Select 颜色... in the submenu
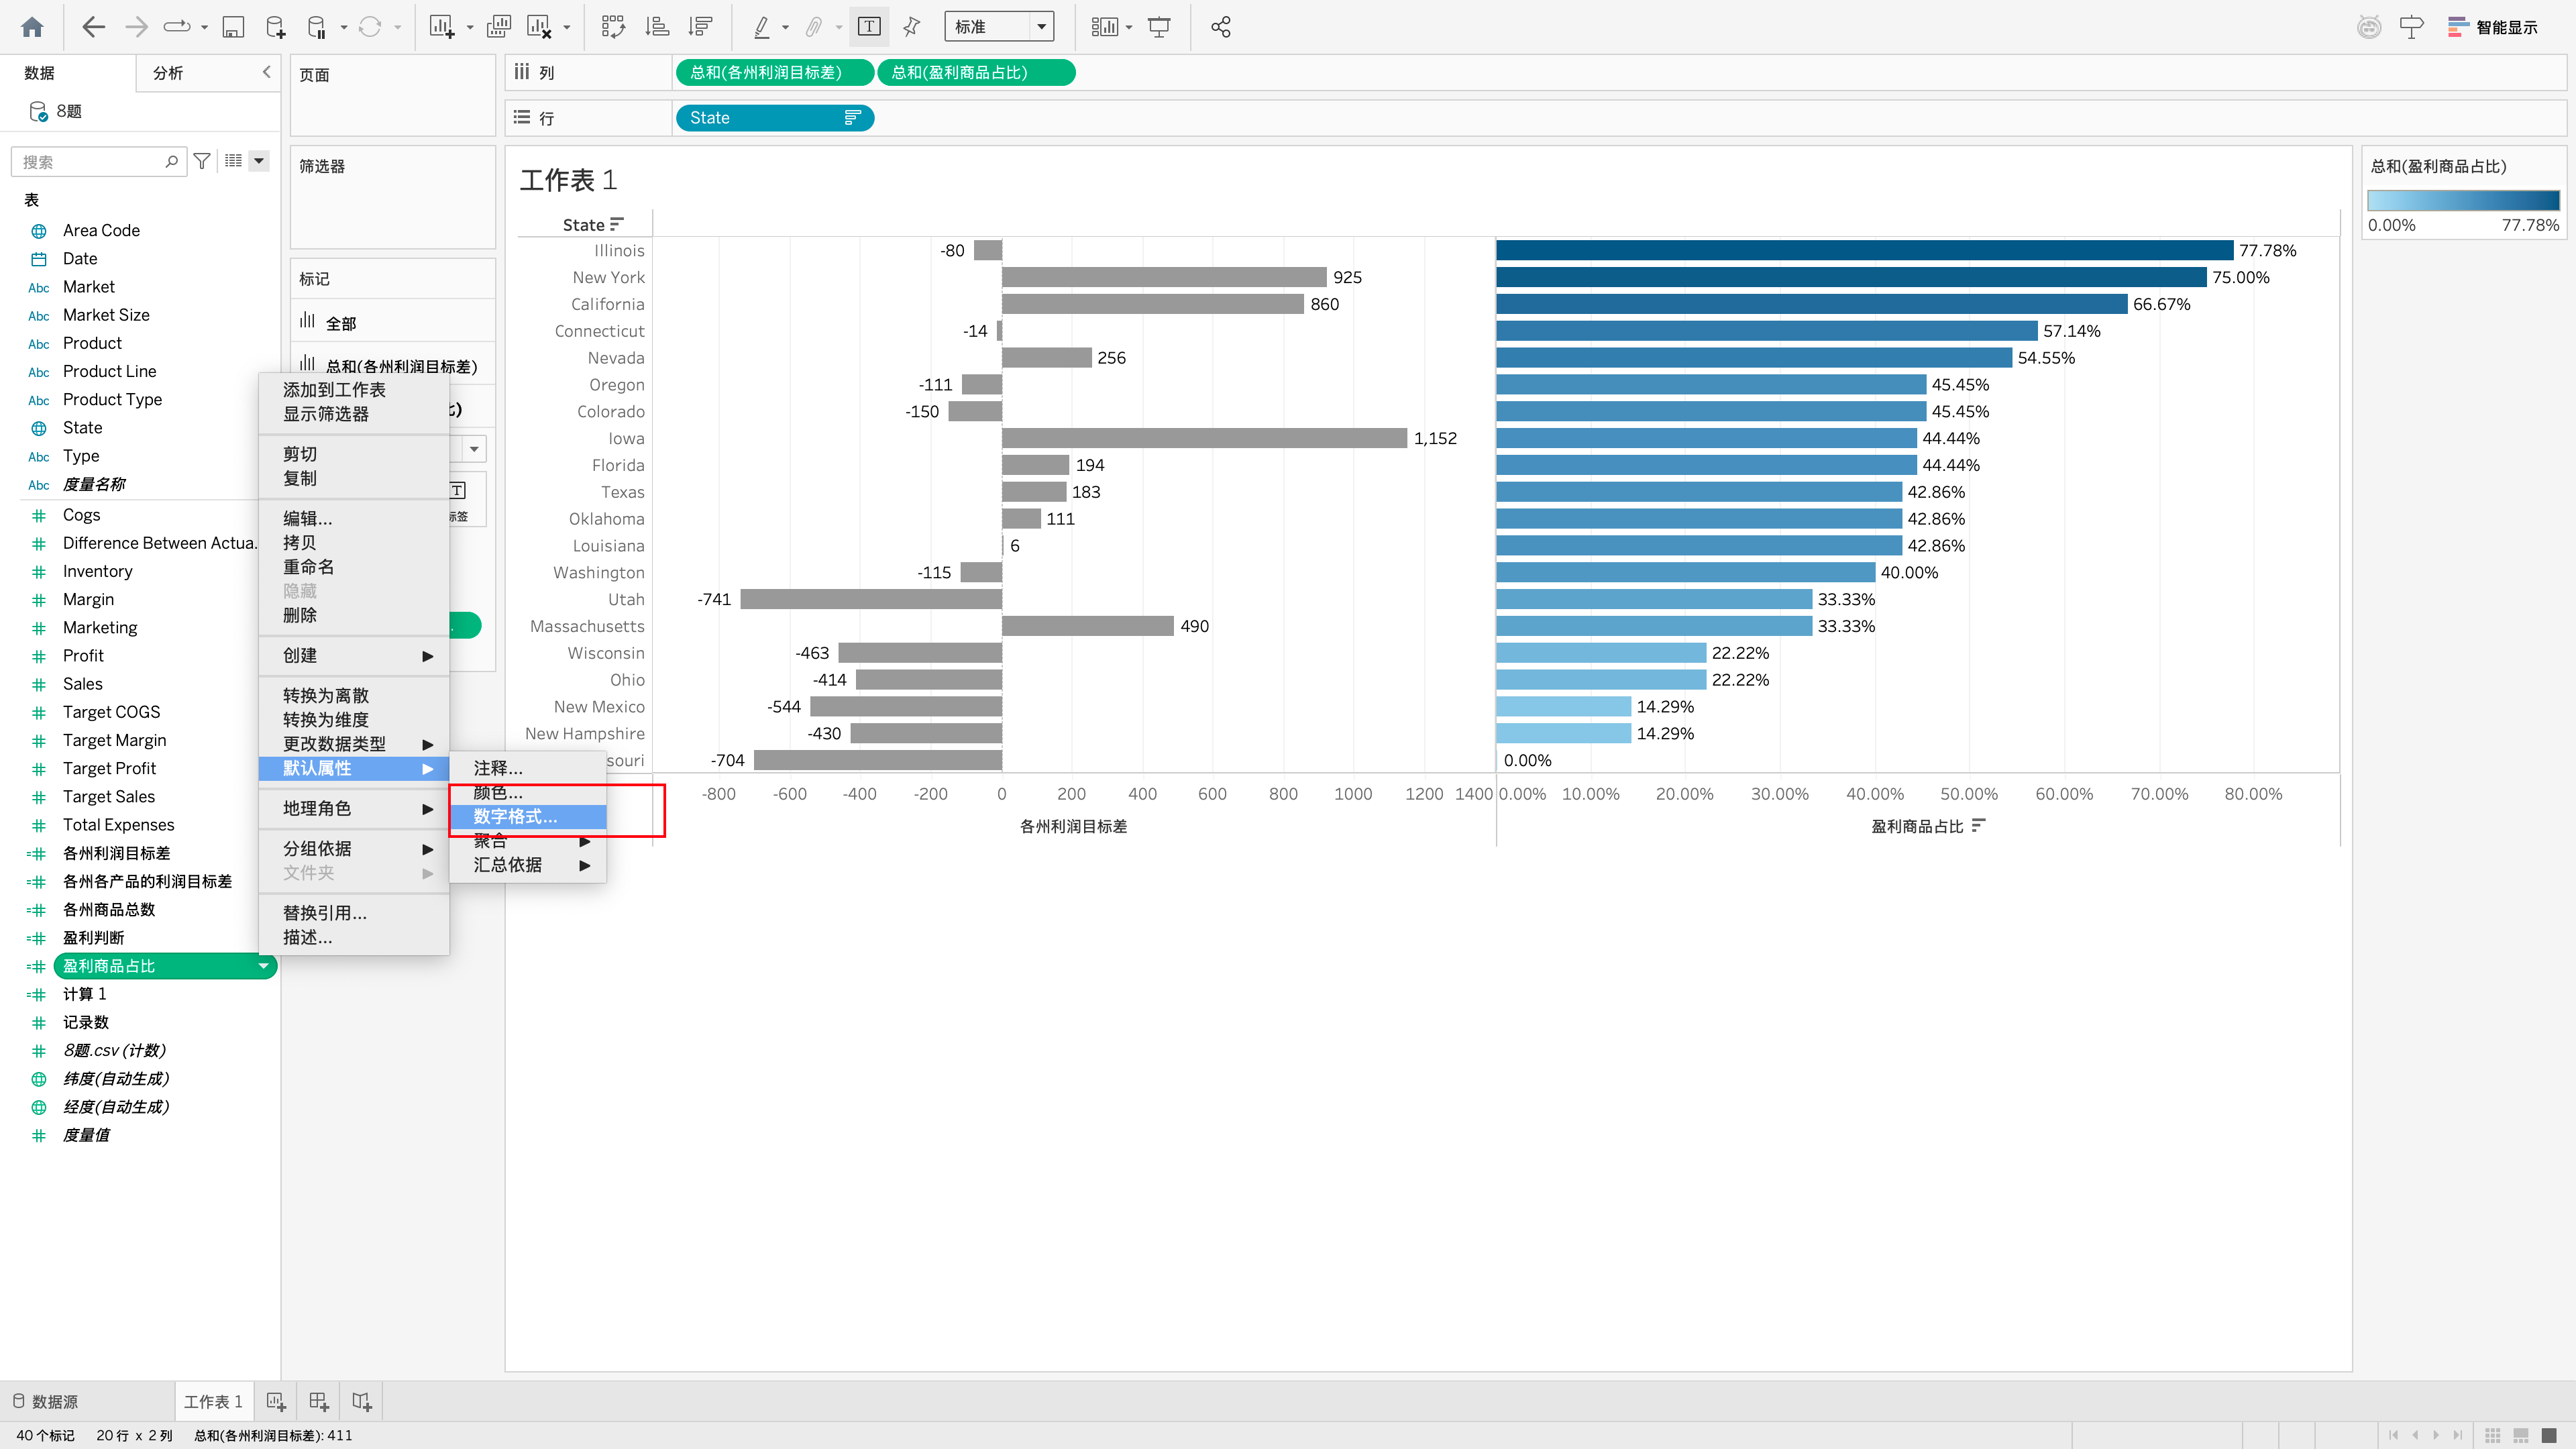Screen dimensions: 2576x1449 528,792
